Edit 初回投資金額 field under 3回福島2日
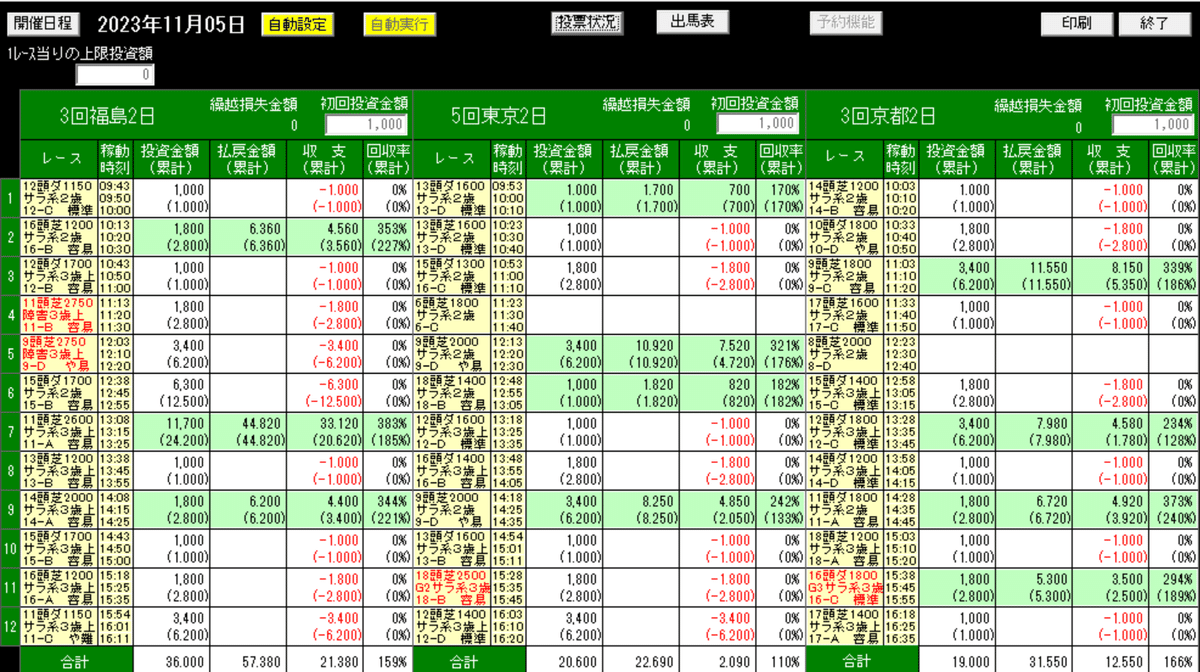The width and height of the screenshot is (1200, 672). 366,124
